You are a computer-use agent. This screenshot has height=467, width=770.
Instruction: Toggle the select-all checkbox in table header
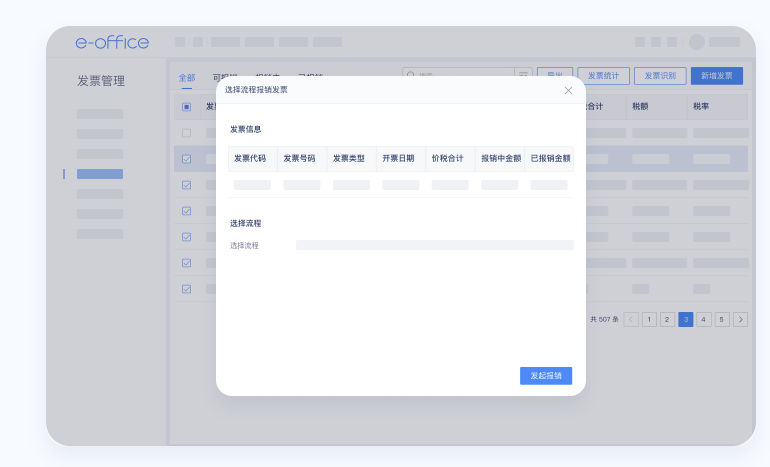pos(186,106)
